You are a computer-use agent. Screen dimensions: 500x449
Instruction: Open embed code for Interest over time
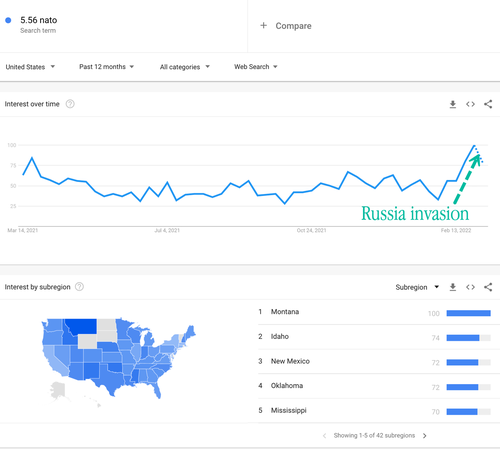[x=470, y=104]
